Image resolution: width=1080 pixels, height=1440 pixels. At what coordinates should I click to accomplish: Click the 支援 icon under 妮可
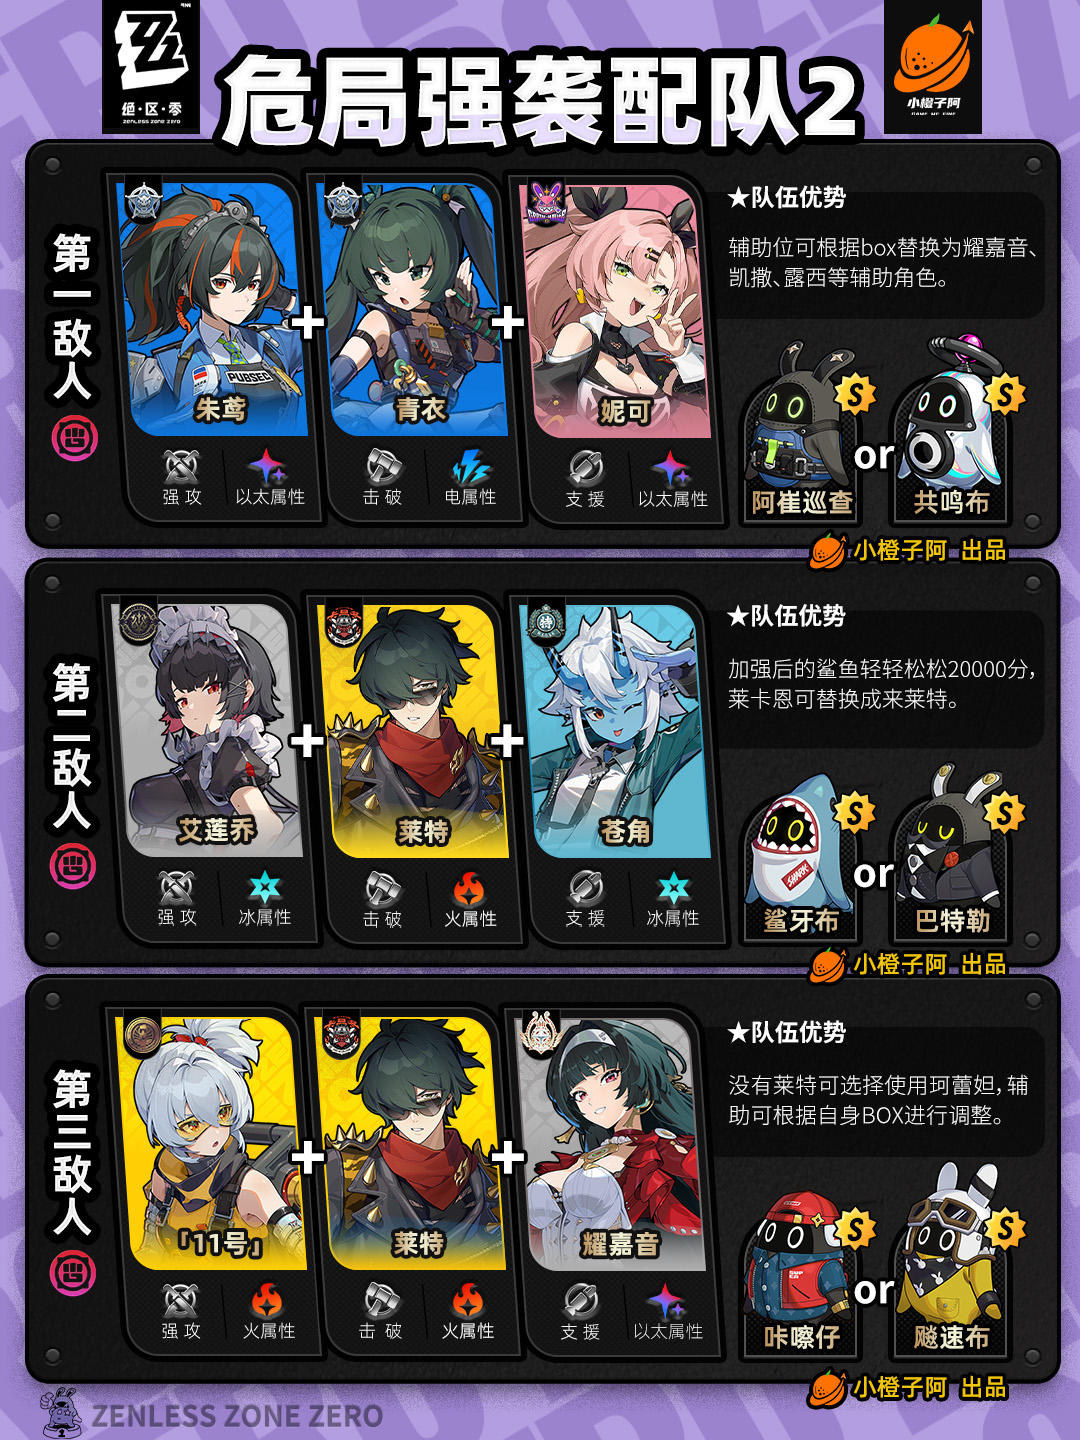(585, 467)
